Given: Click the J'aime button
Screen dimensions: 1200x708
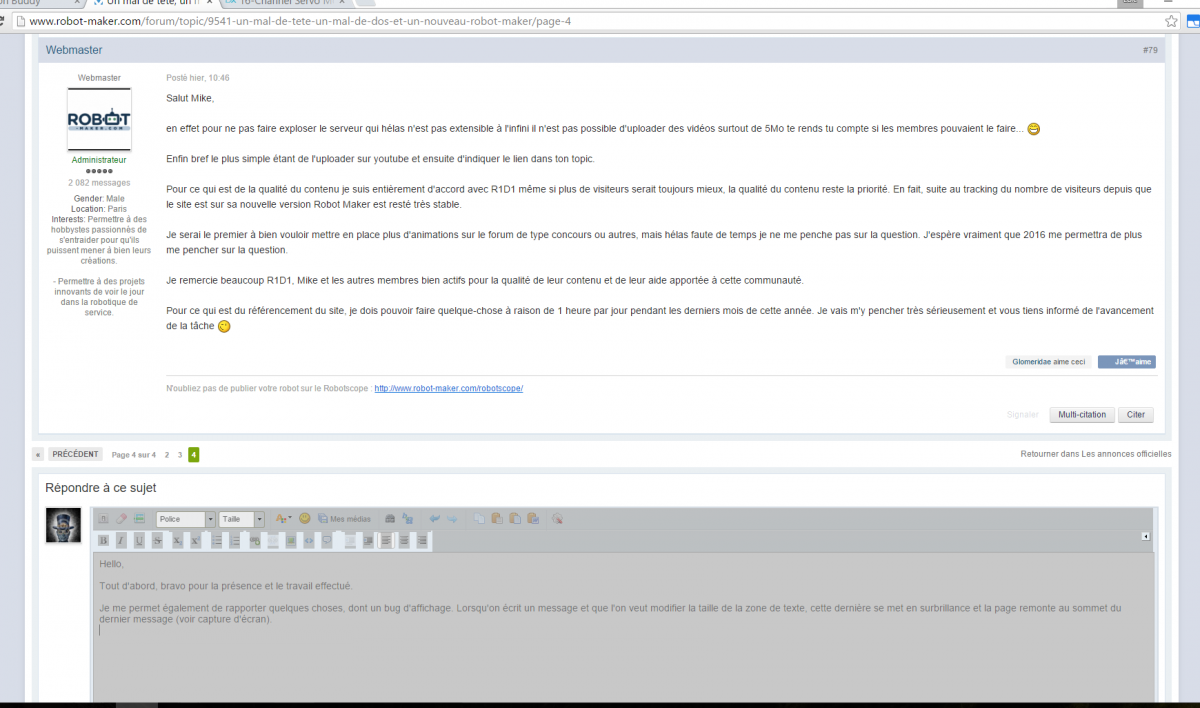Looking at the screenshot, I should pos(1126,362).
